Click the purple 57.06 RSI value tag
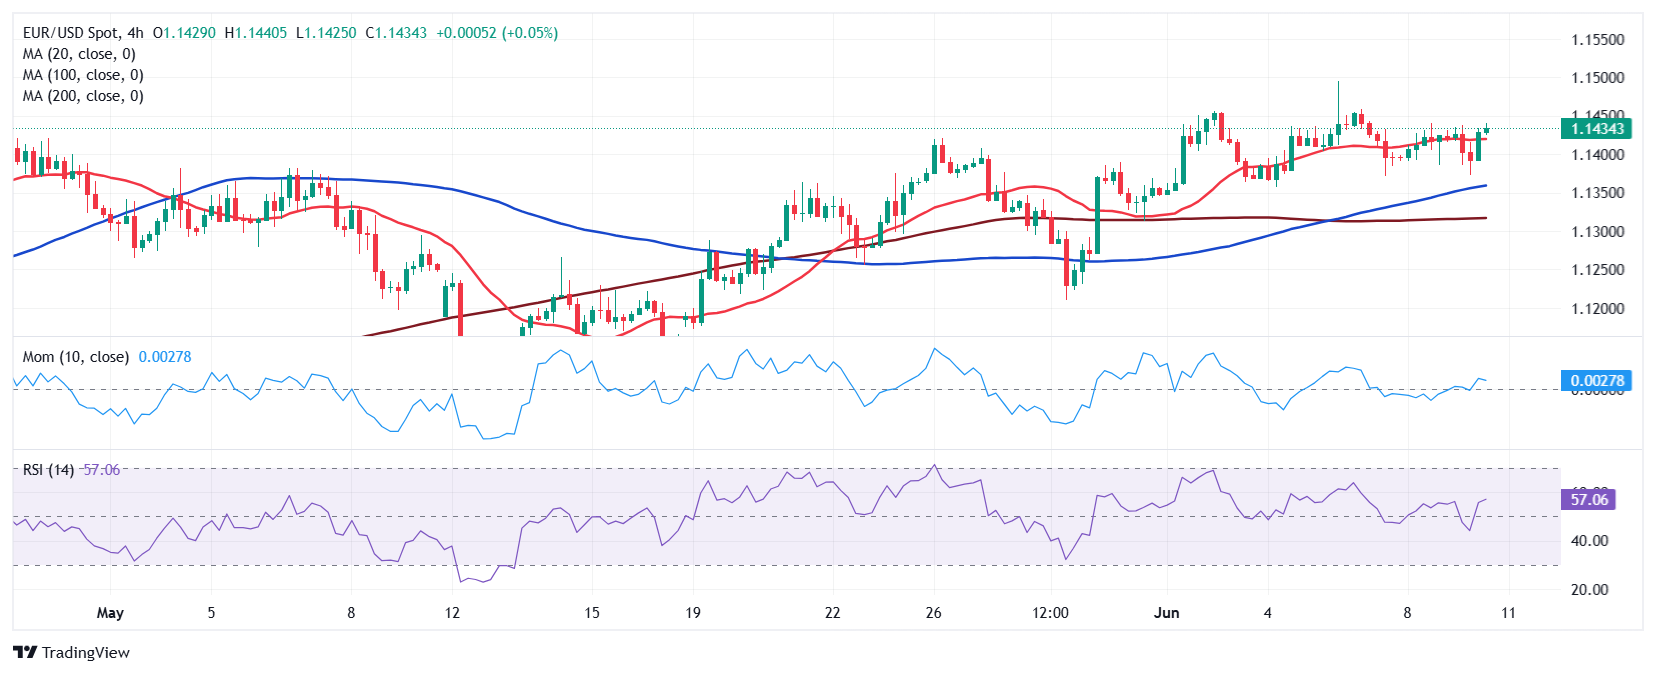This screenshot has height=674, width=1656. [x=1588, y=499]
